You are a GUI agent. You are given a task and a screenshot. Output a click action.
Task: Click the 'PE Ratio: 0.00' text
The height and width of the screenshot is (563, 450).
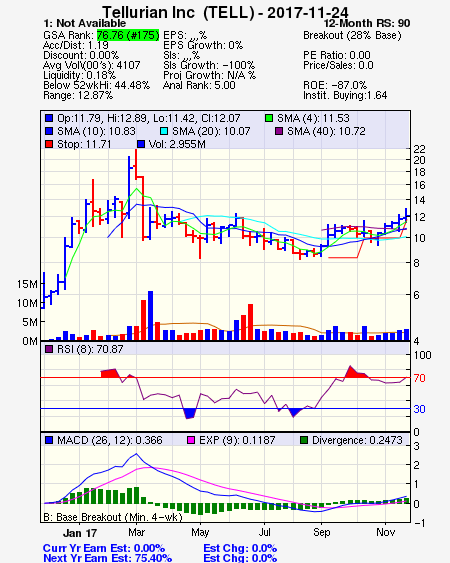click(x=337, y=55)
